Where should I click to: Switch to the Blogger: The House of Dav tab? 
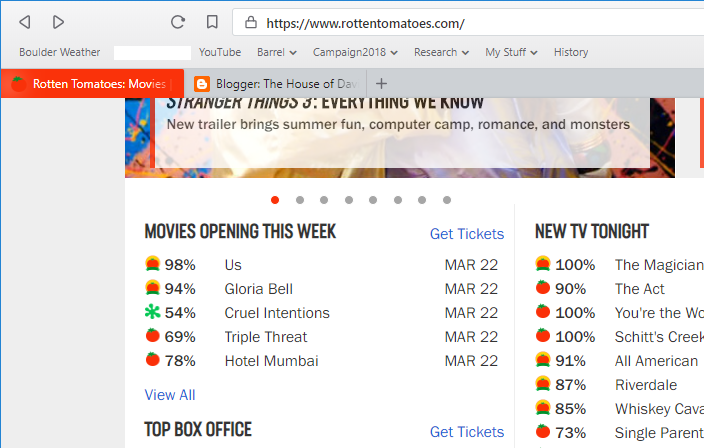coord(275,83)
